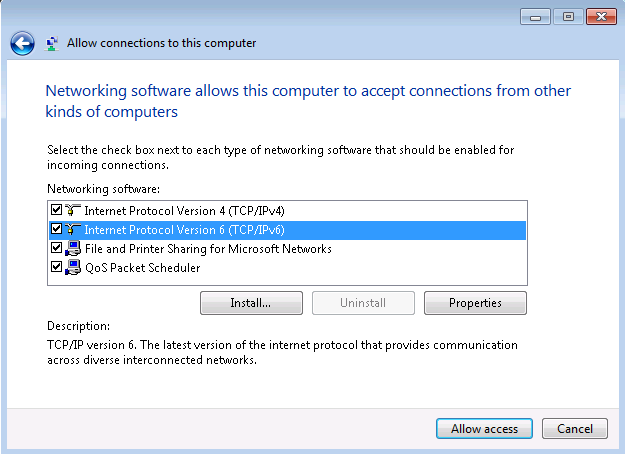This screenshot has height=454, width=625.
Task: Toggle QoS Packet Scheduler checkbox
Action: click(x=56, y=267)
